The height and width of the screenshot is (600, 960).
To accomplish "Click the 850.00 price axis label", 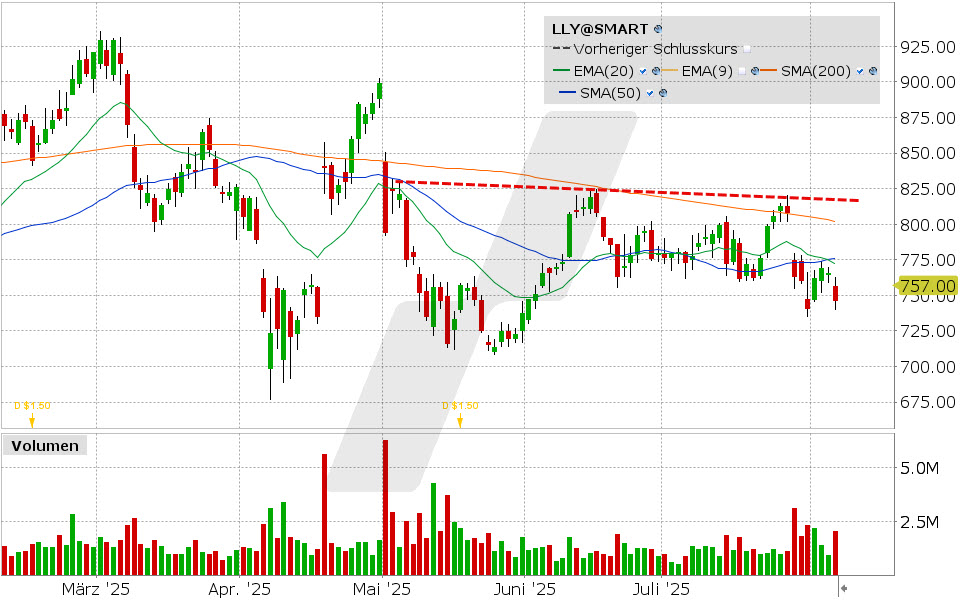I will 928,153.
